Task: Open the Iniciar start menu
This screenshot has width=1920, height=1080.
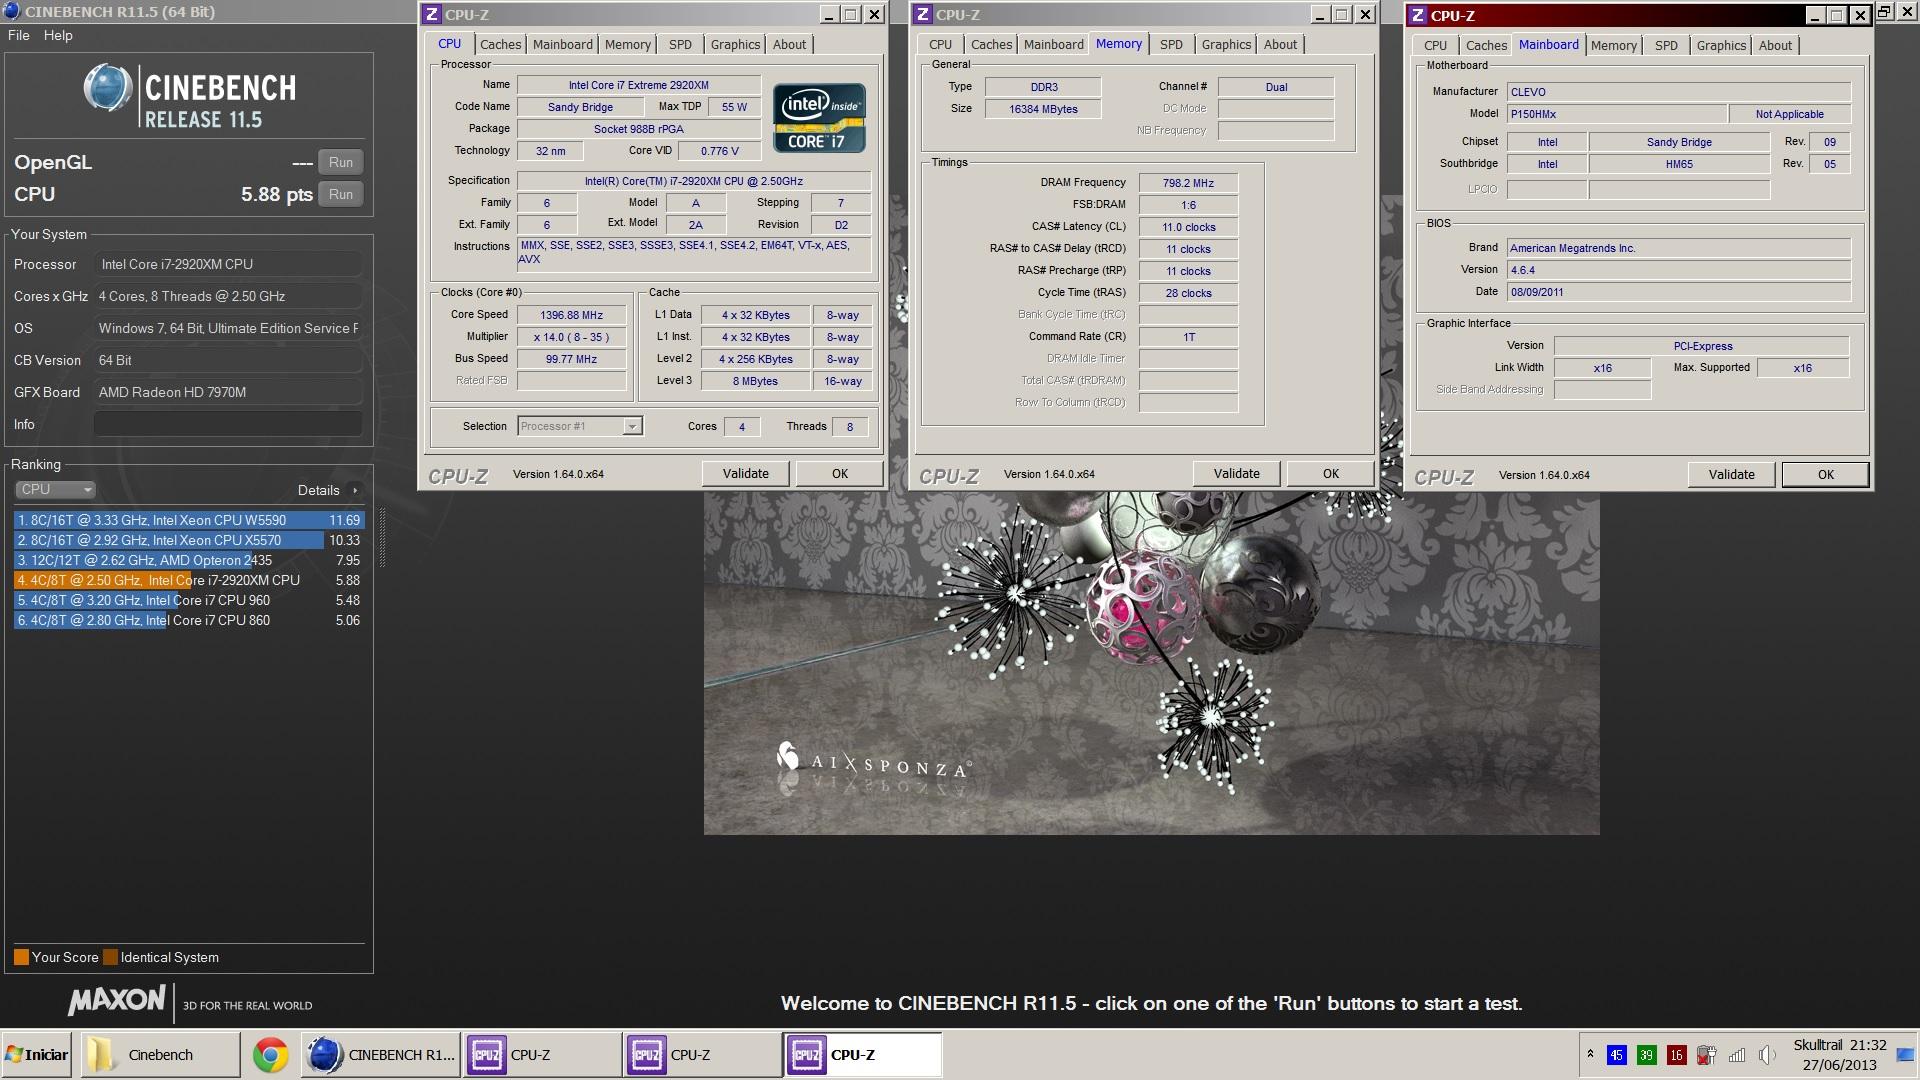Action: click(x=37, y=1055)
